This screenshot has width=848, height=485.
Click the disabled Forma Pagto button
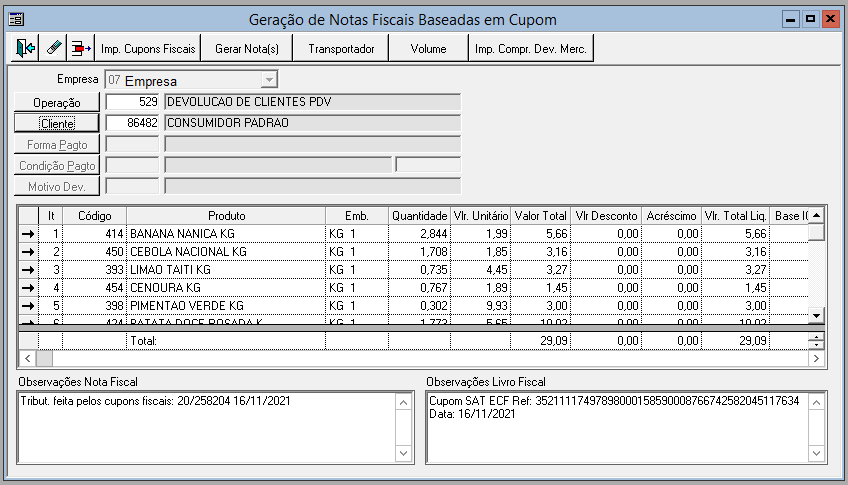pyautogui.click(x=57, y=144)
